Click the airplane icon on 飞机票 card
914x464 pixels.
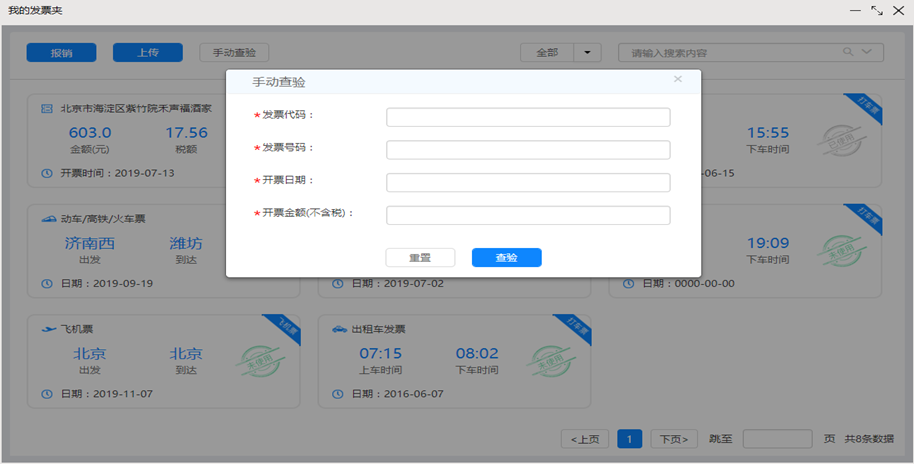point(47,329)
